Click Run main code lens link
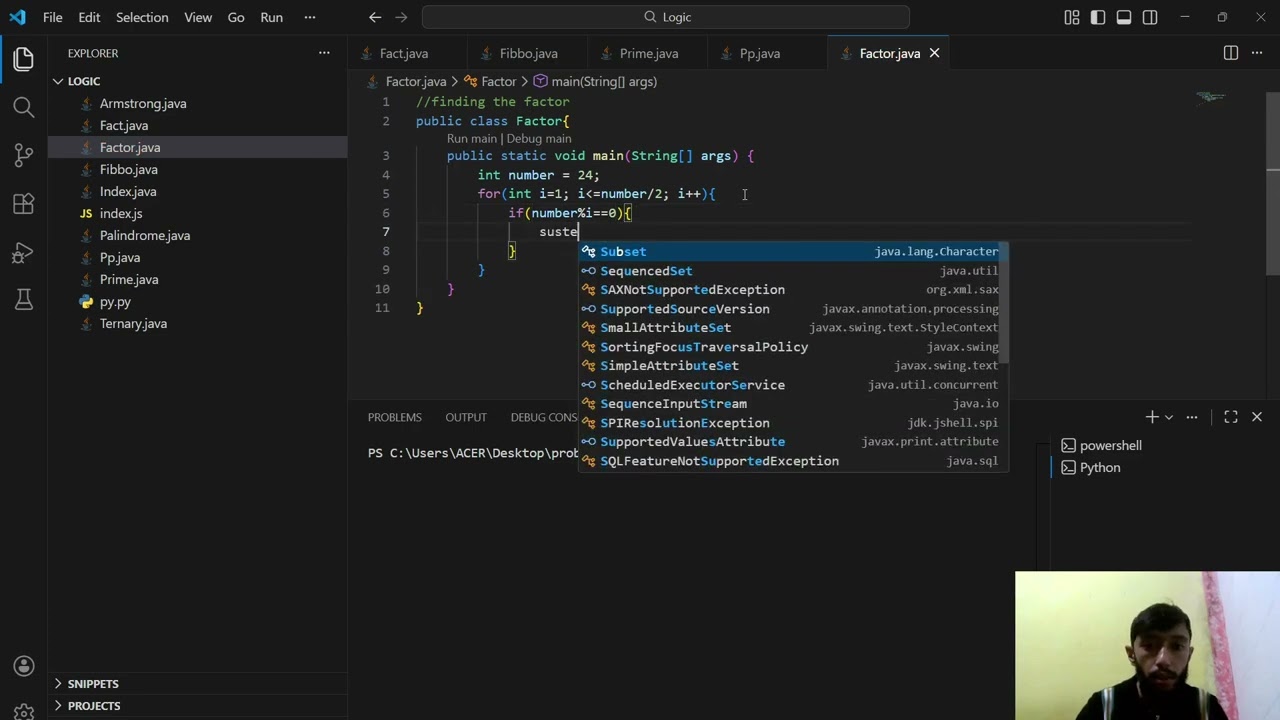This screenshot has width=1280, height=720. (472, 139)
